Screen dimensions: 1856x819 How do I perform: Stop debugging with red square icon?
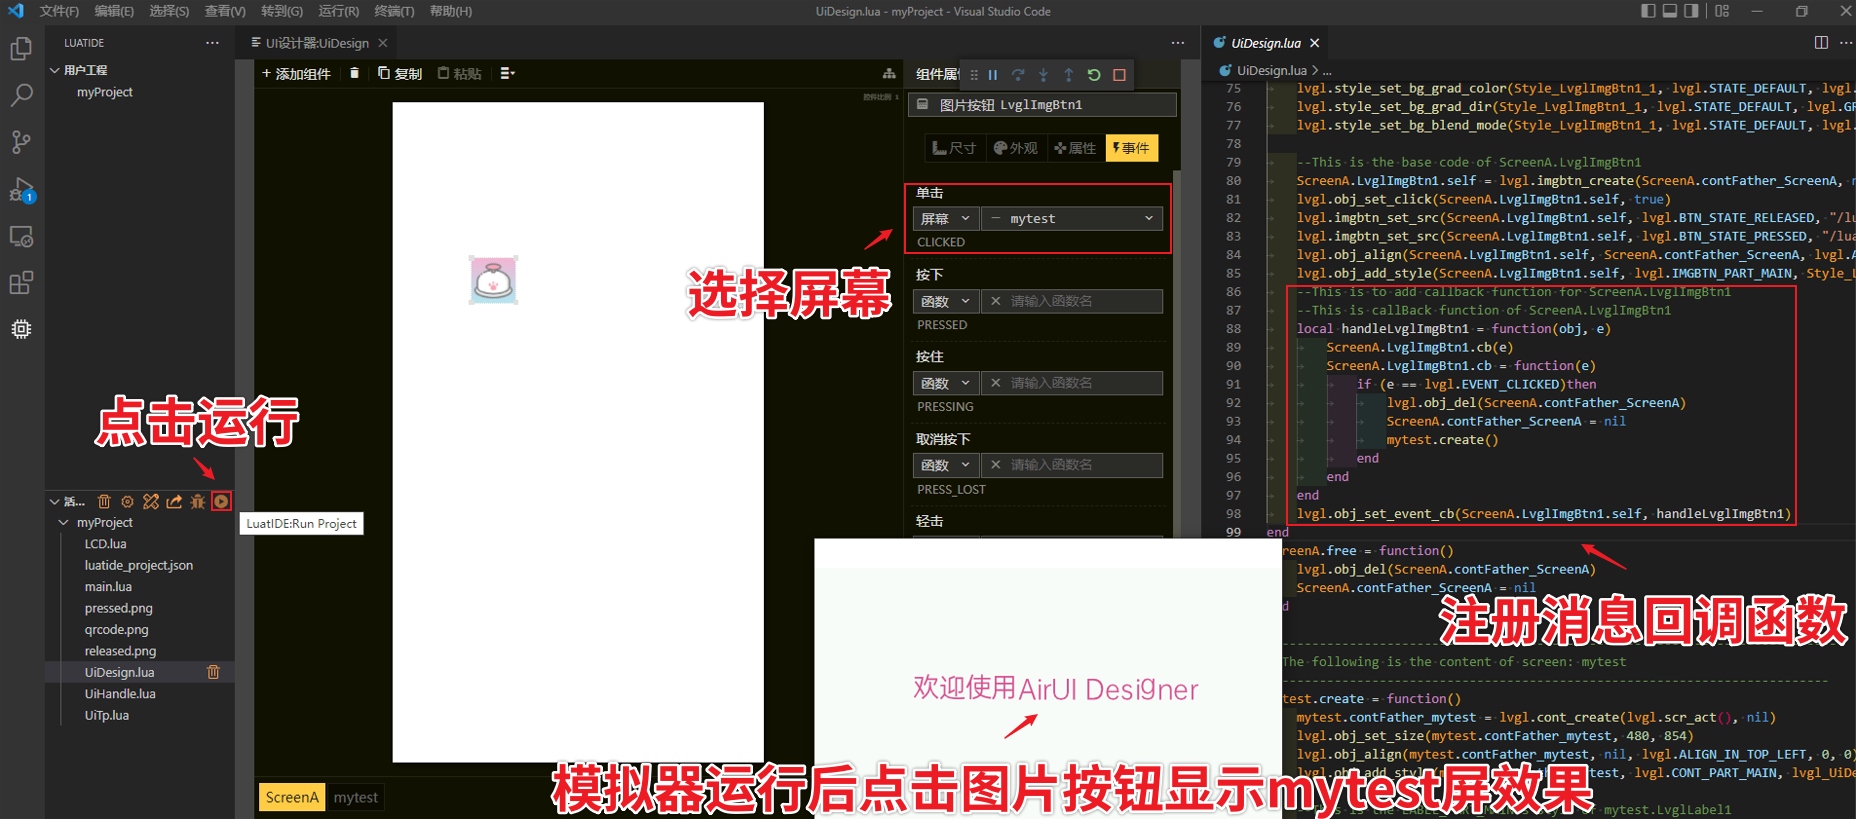[1119, 75]
